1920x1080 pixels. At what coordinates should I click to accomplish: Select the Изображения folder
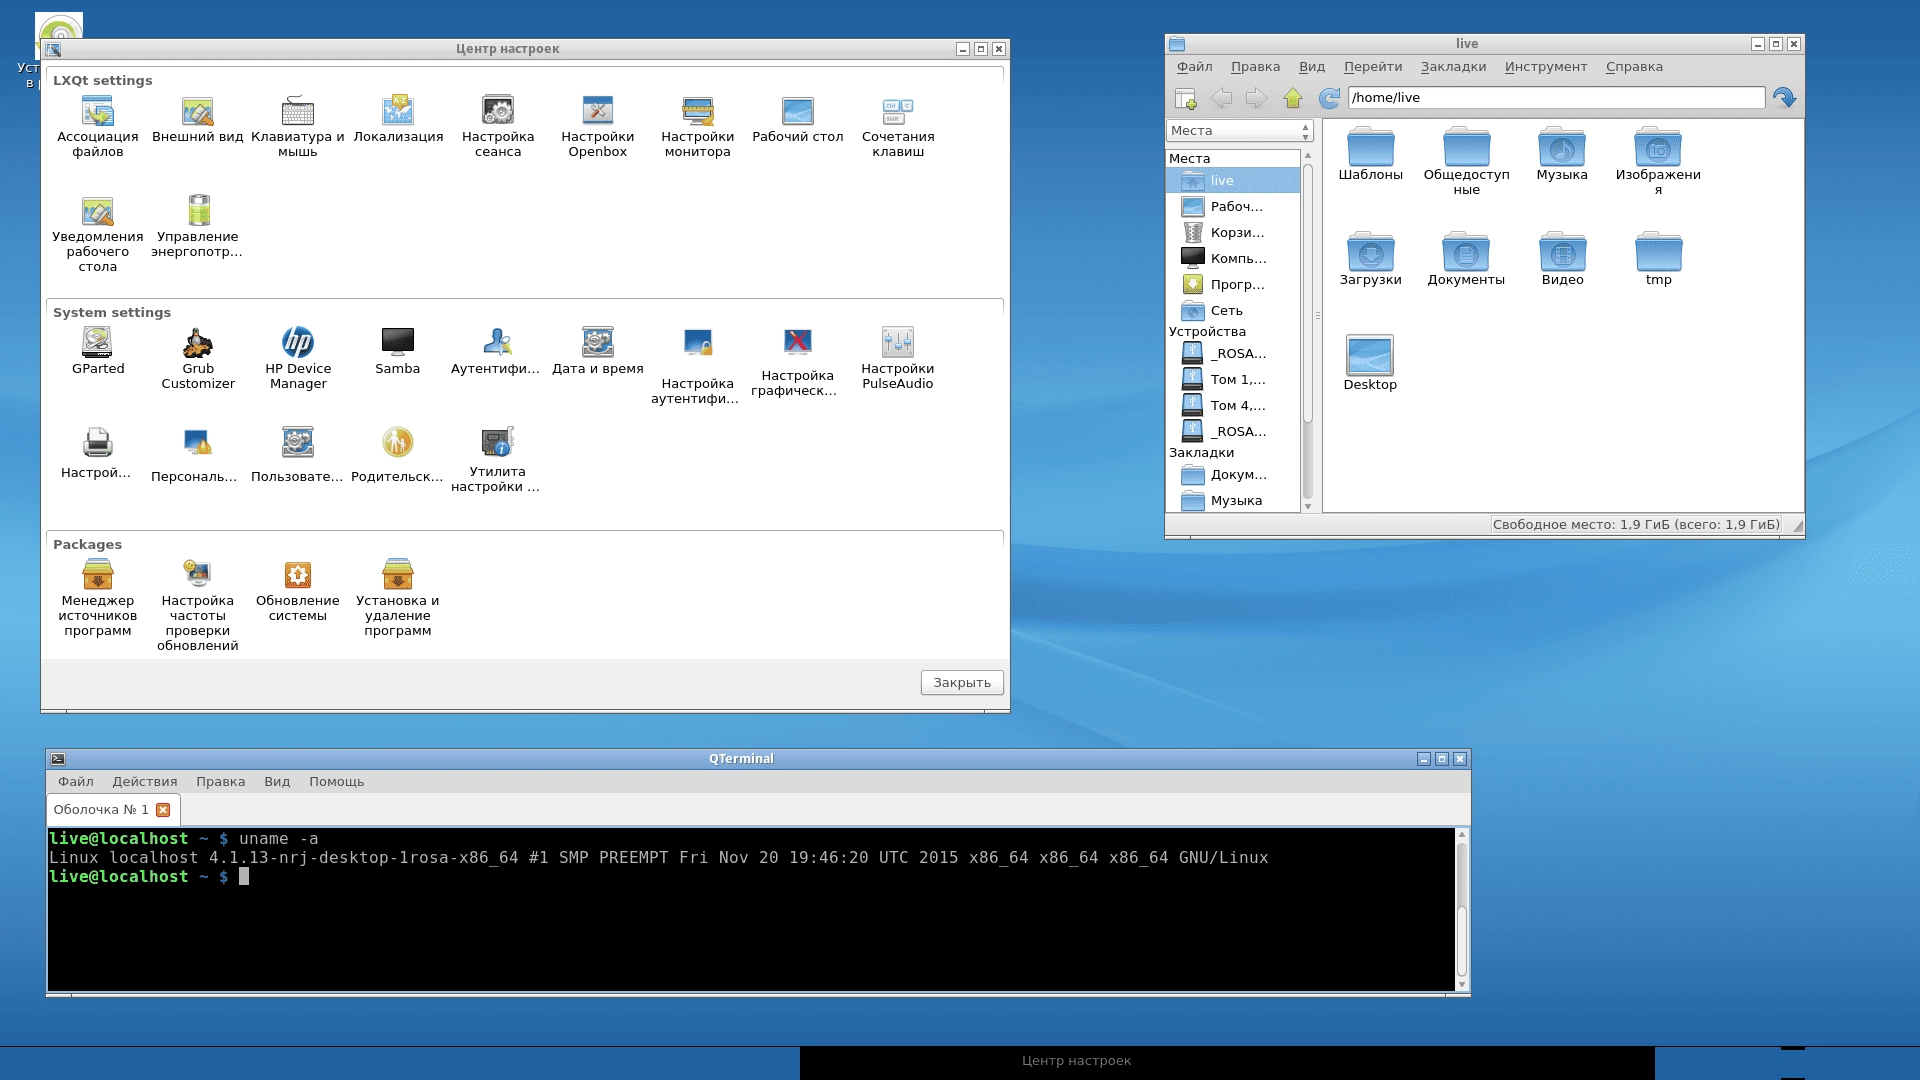pos(1658,161)
